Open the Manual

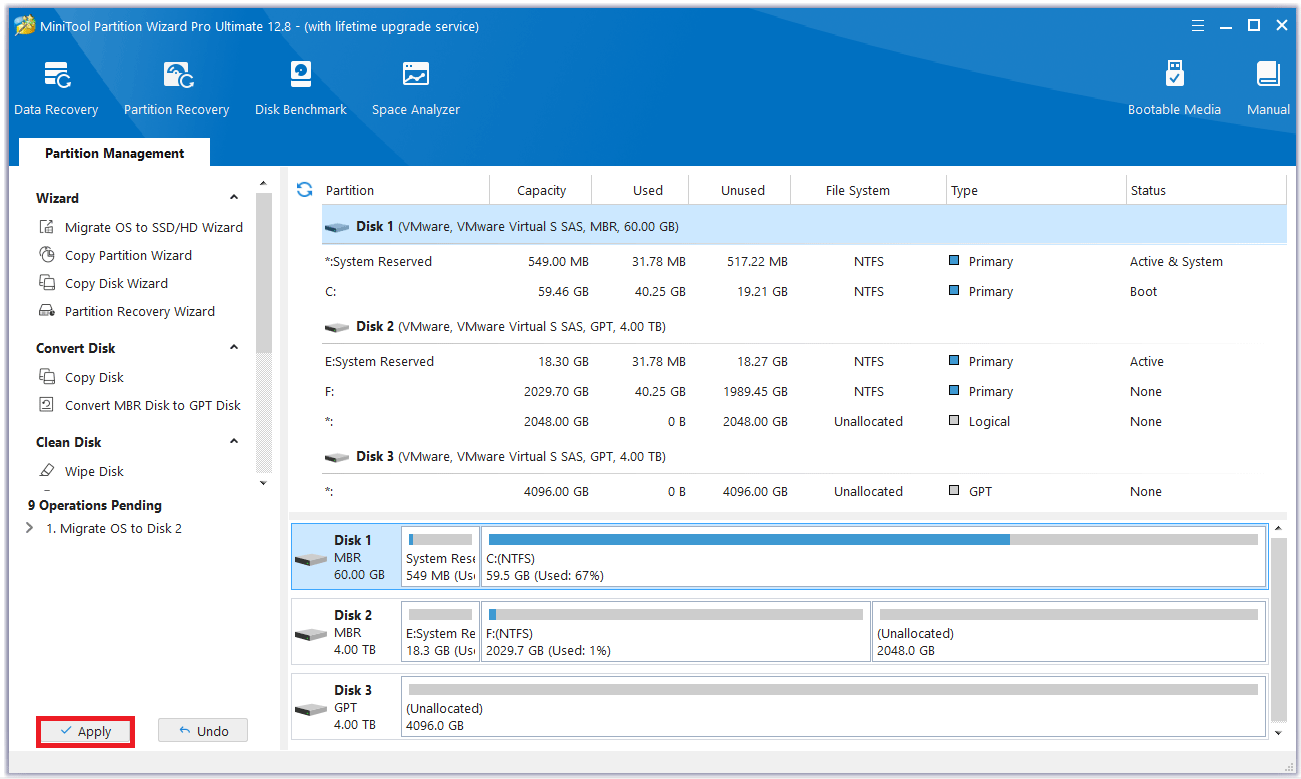pos(1268,89)
